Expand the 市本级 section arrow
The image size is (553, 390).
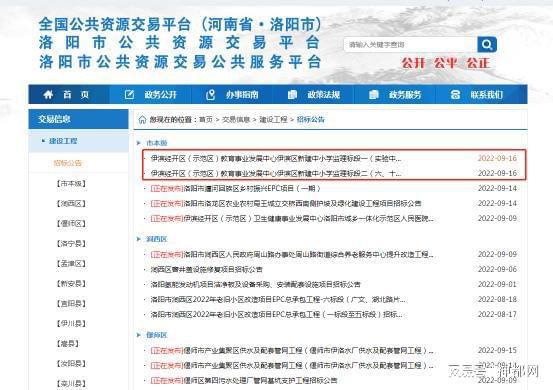(139, 143)
